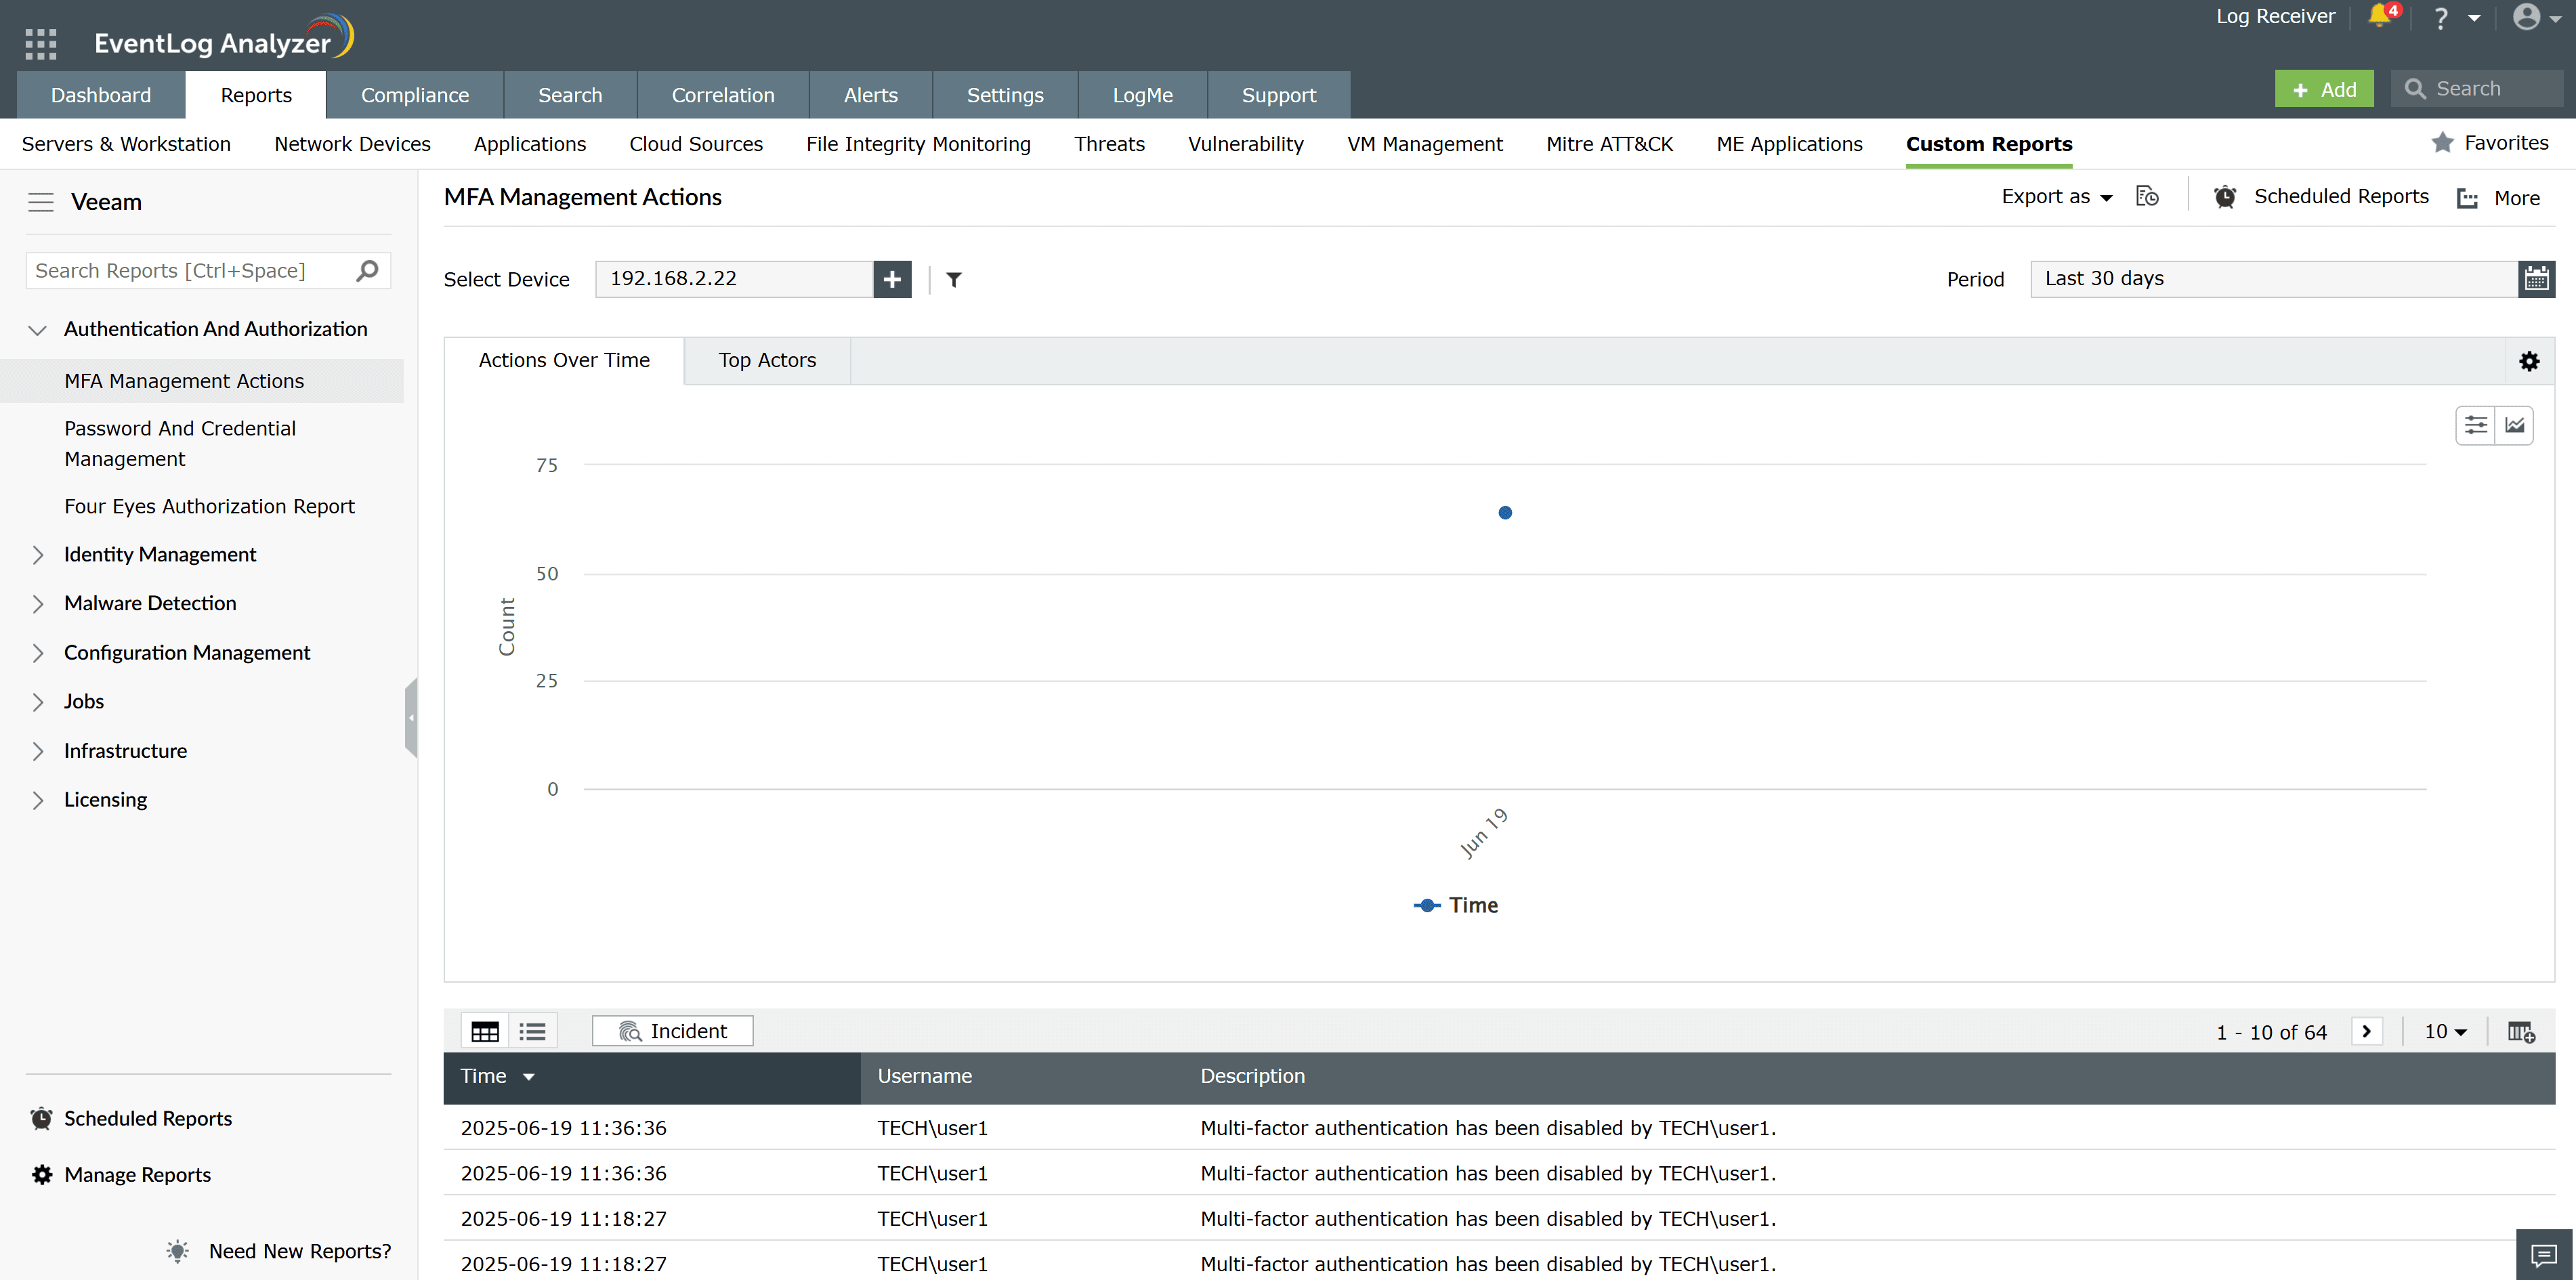
Task: Switch to table grid view
Action: pyautogui.click(x=485, y=1031)
